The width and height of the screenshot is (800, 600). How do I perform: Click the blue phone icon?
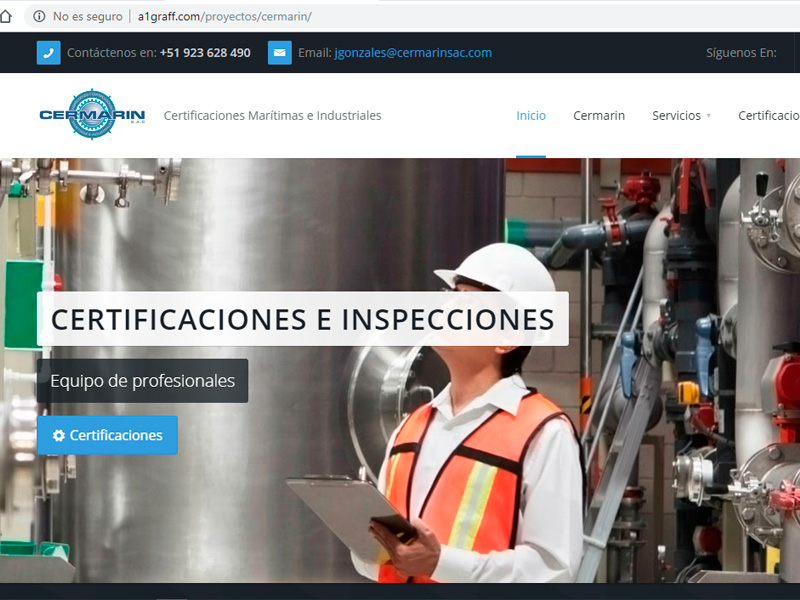(49, 53)
